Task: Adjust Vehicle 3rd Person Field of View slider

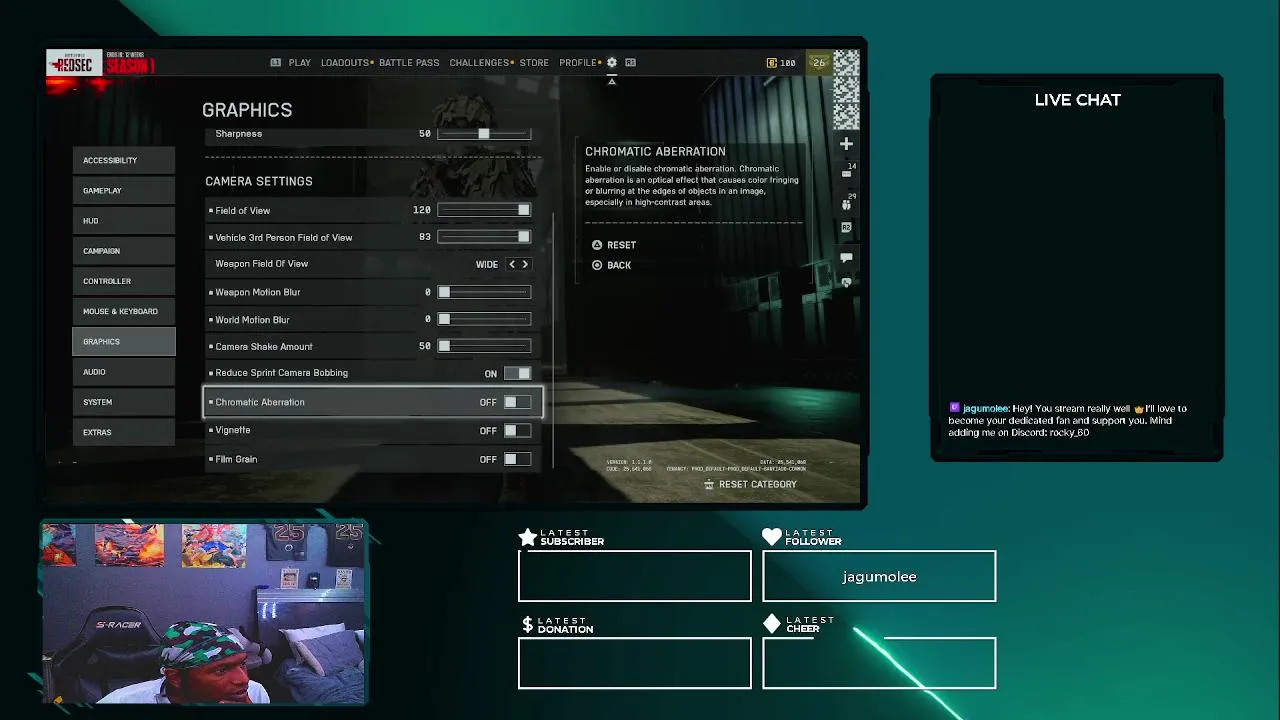Action: click(484, 237)
